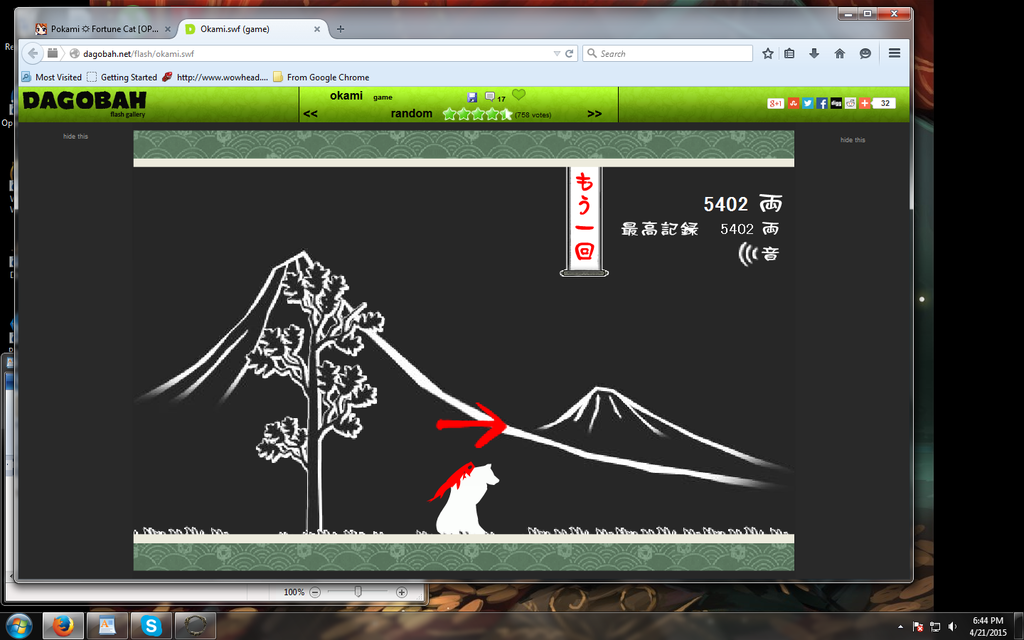The width and height of the screenshot is (1024, 640).
Task: Click the 100% zoom level in background window
Action: click(294, 592)
